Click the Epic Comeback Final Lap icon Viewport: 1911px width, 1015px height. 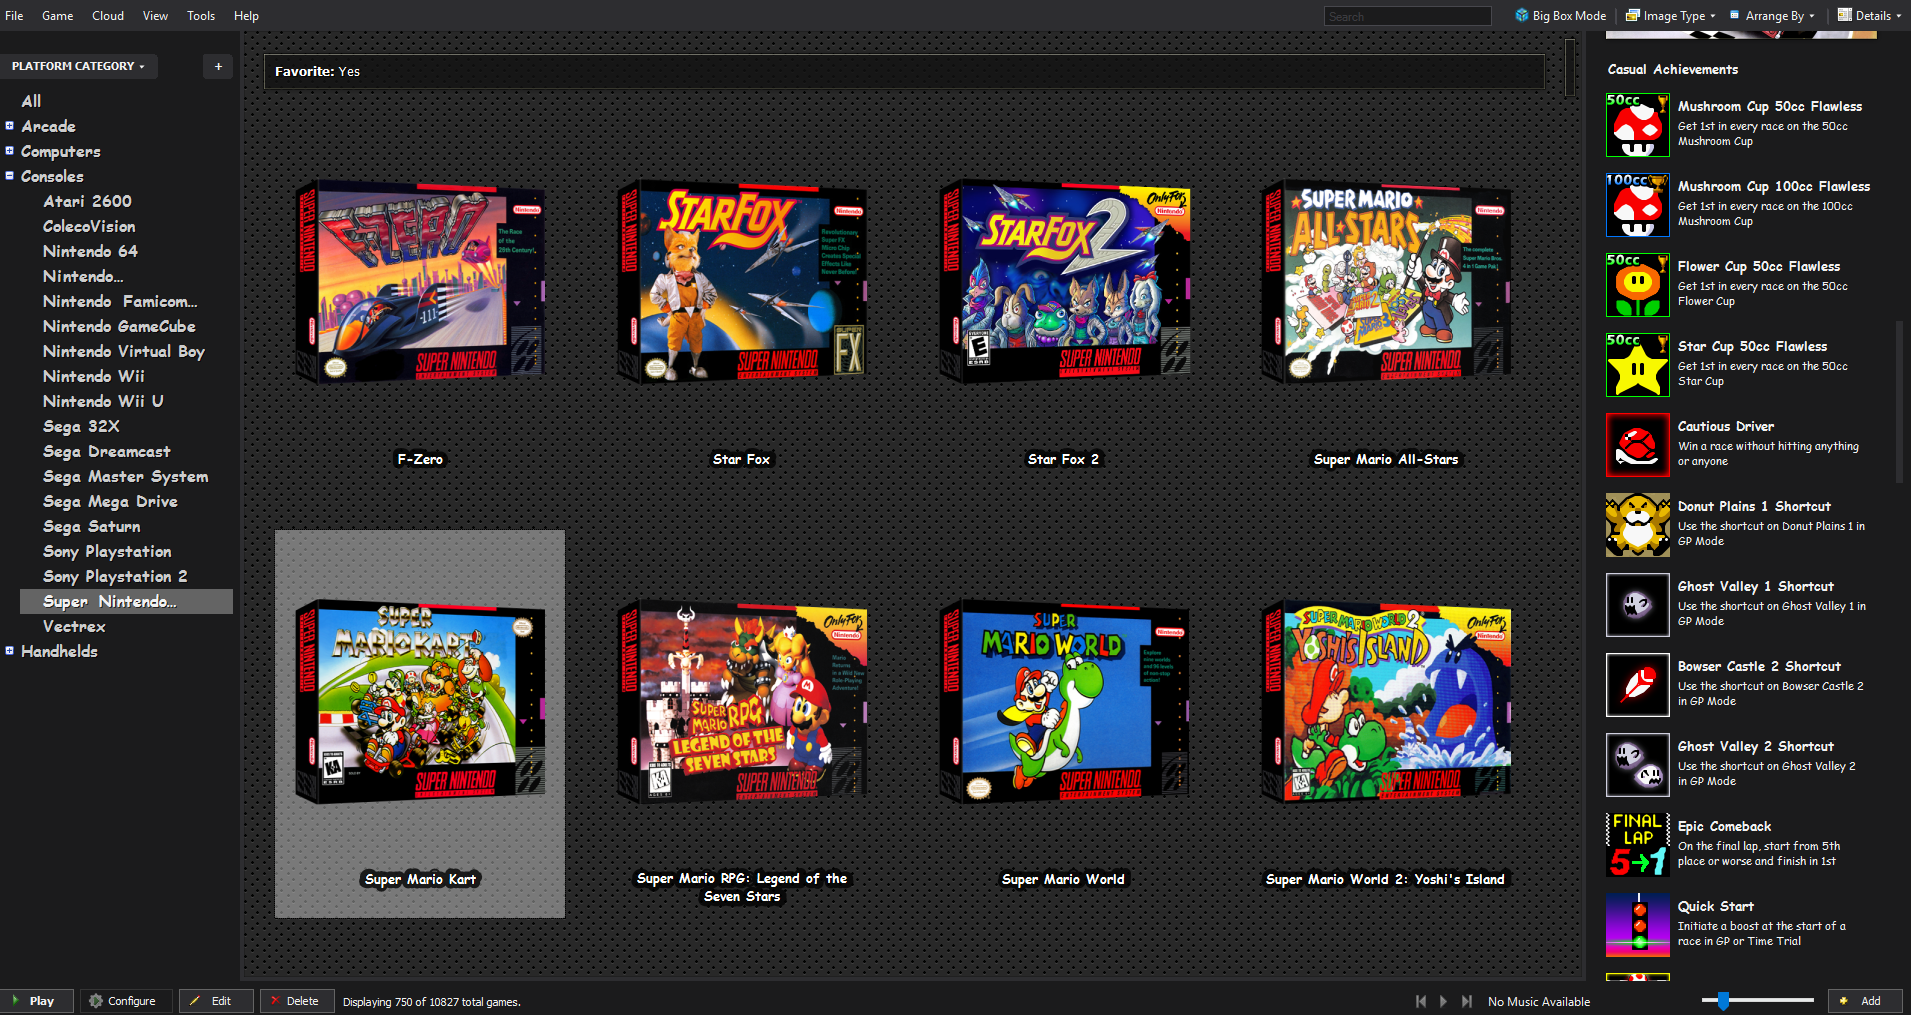pos(1637,845)
